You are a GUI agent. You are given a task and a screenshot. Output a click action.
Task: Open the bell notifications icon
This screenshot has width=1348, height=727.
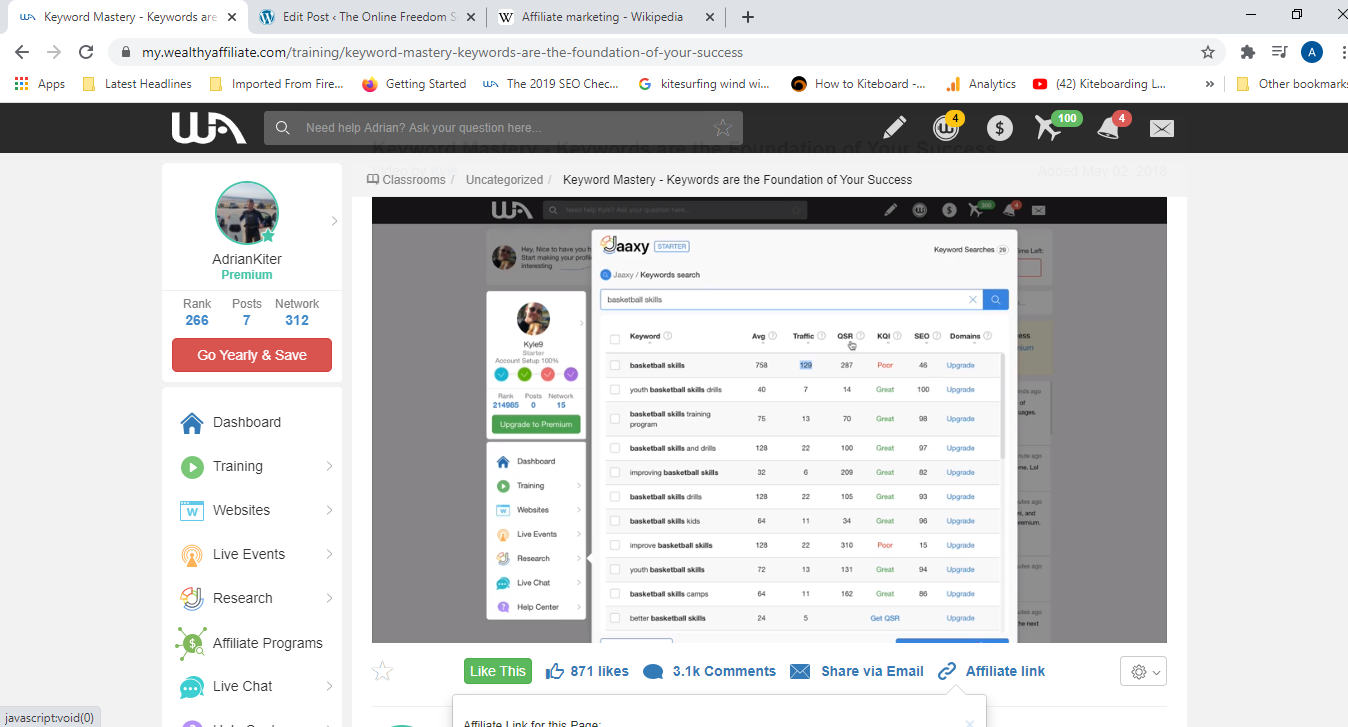1108,128
